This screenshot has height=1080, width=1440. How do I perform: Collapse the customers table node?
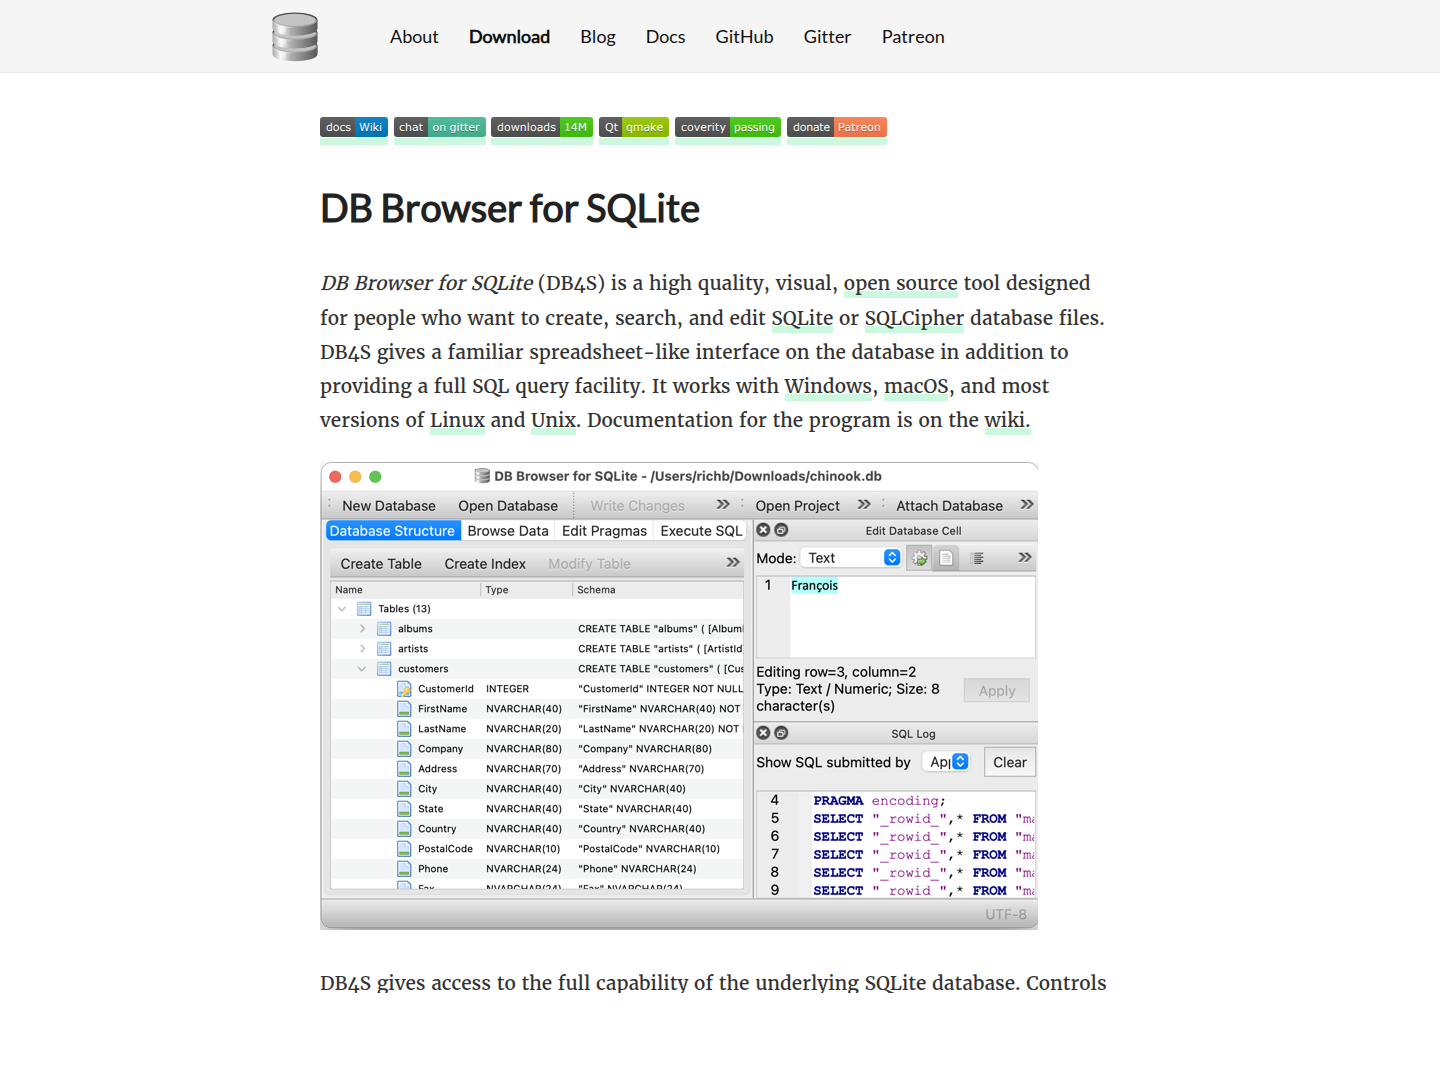coord(362,669)
